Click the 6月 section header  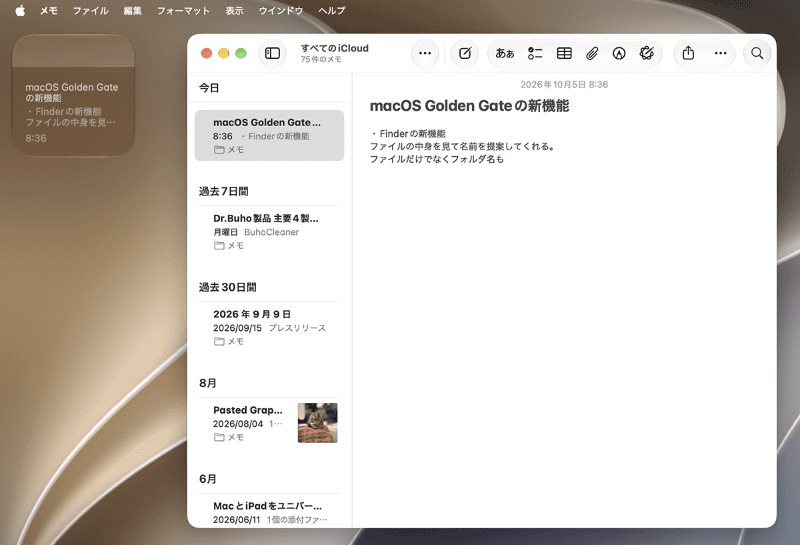pyautogui.click(x=208, y=479)
